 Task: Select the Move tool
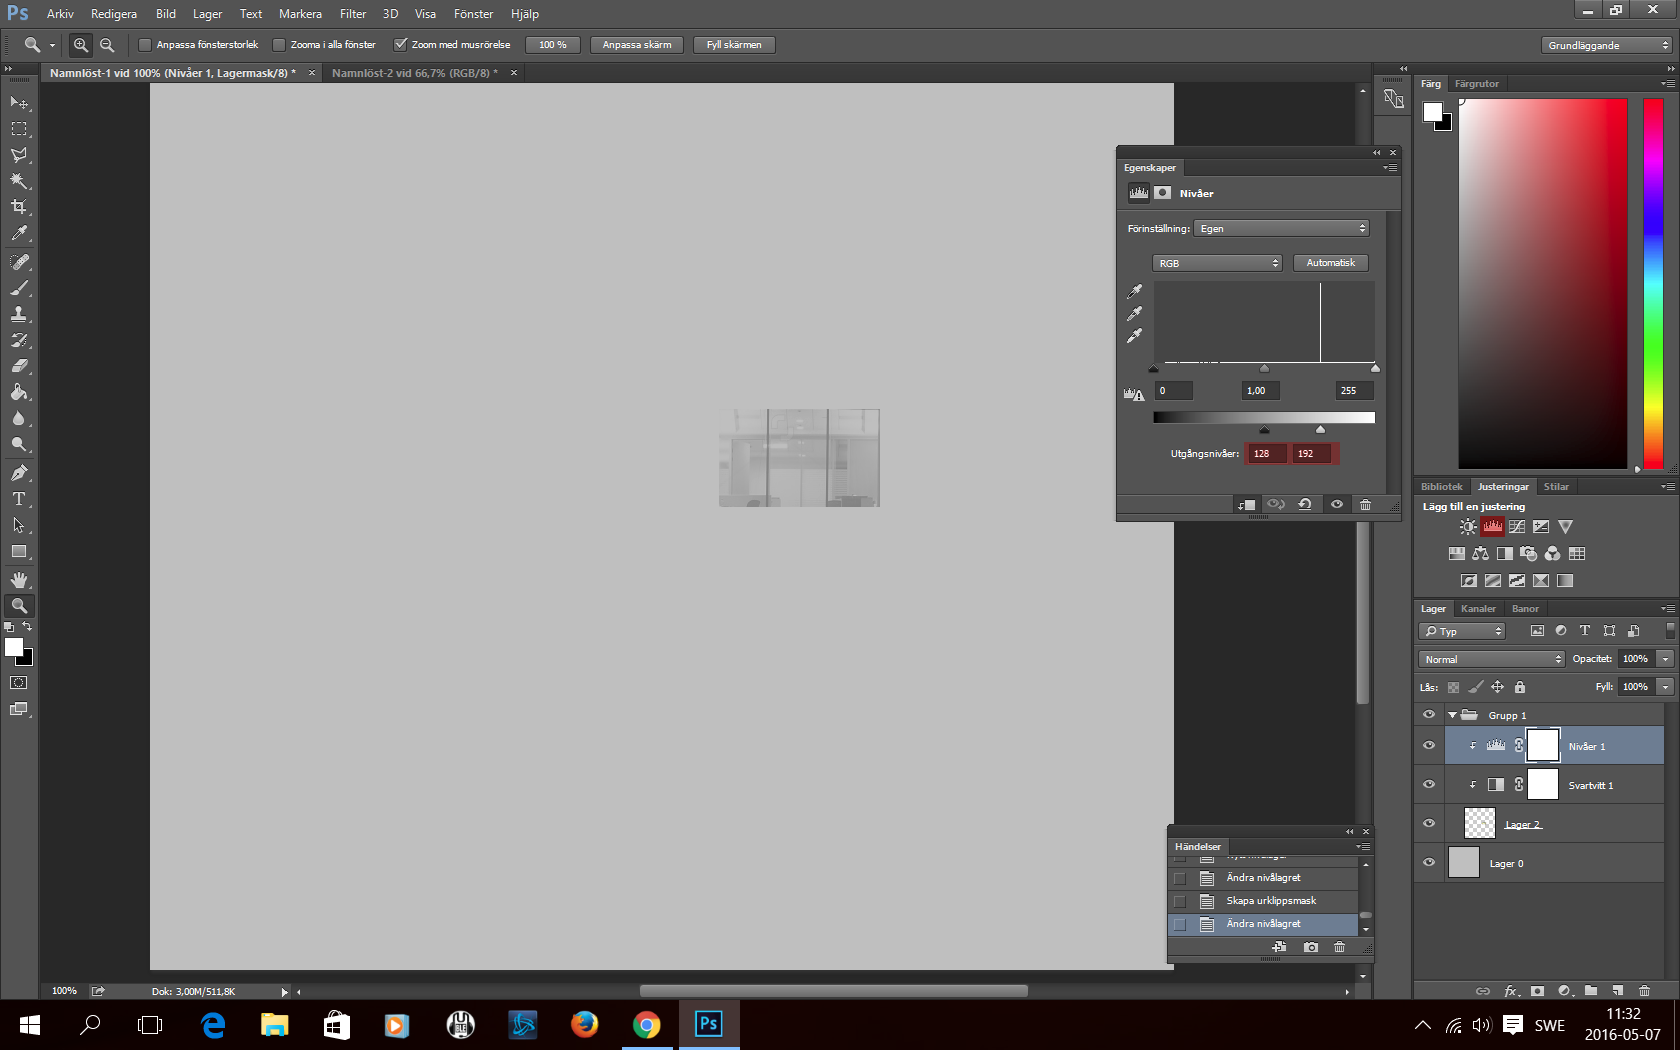[x=19, y=103]
